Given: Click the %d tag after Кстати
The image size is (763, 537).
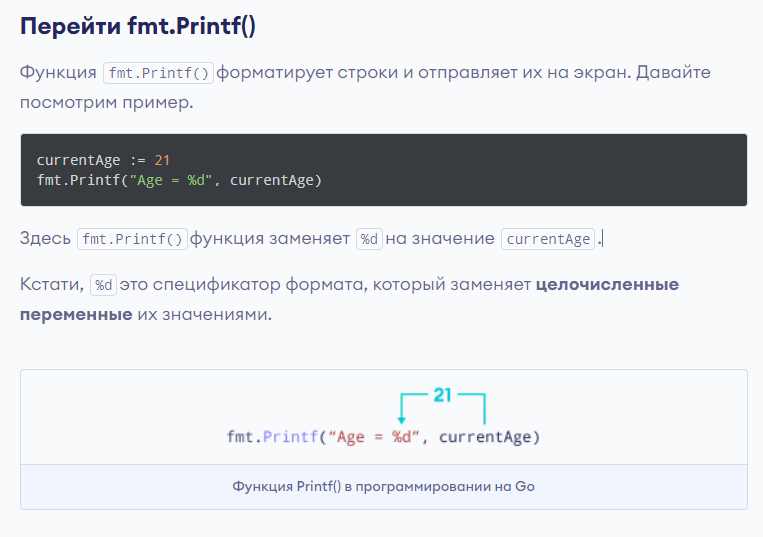Looking at the screenshot, I should tap(103, 285).
